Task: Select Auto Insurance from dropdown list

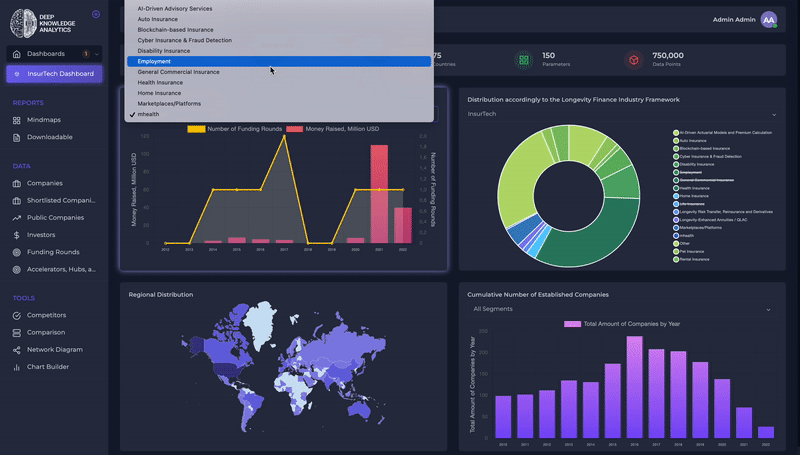Action: click(279, 19)
